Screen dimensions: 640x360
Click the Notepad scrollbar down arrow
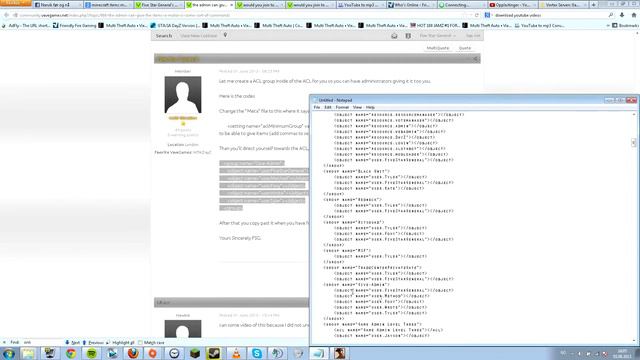634,341
